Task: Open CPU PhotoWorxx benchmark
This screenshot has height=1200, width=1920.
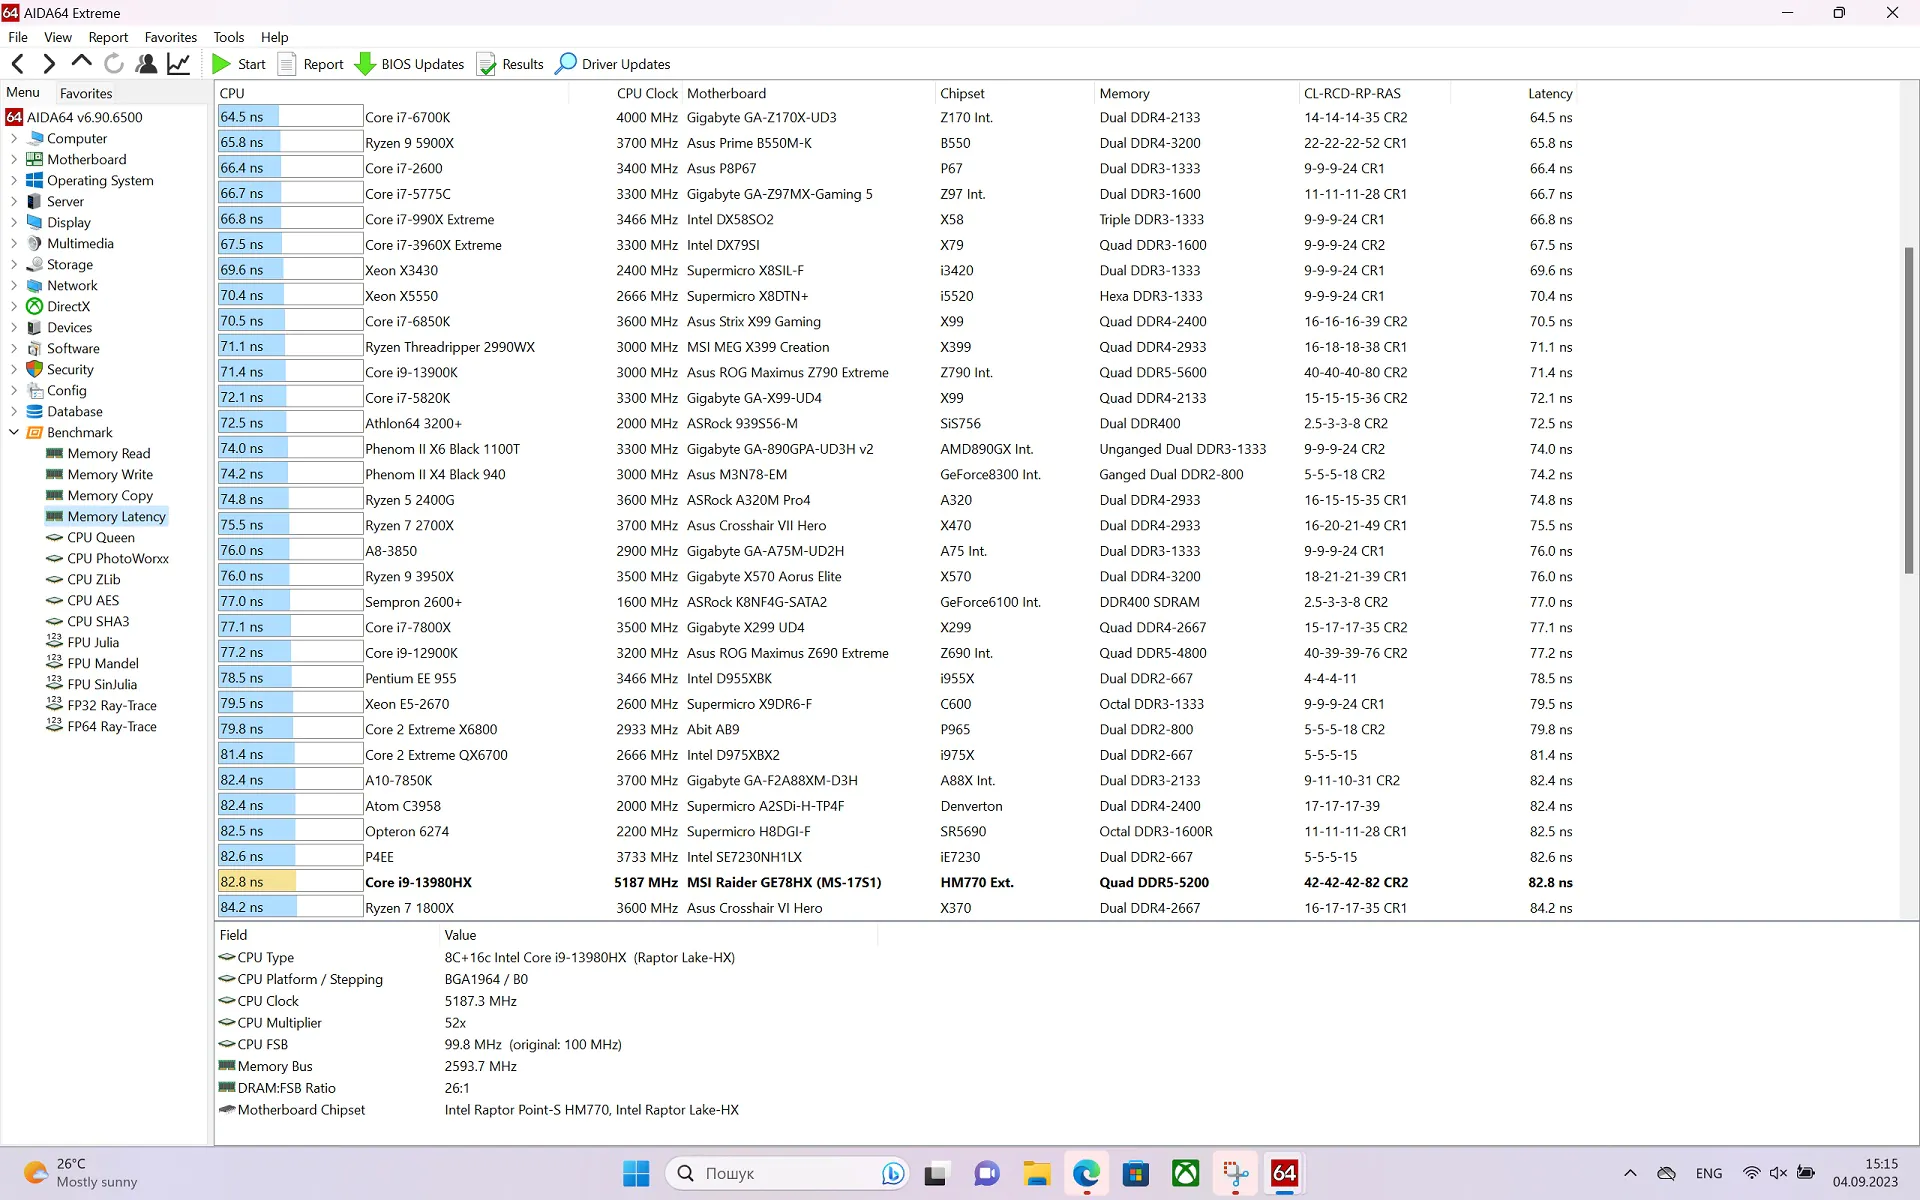Action: pos(118,559)
